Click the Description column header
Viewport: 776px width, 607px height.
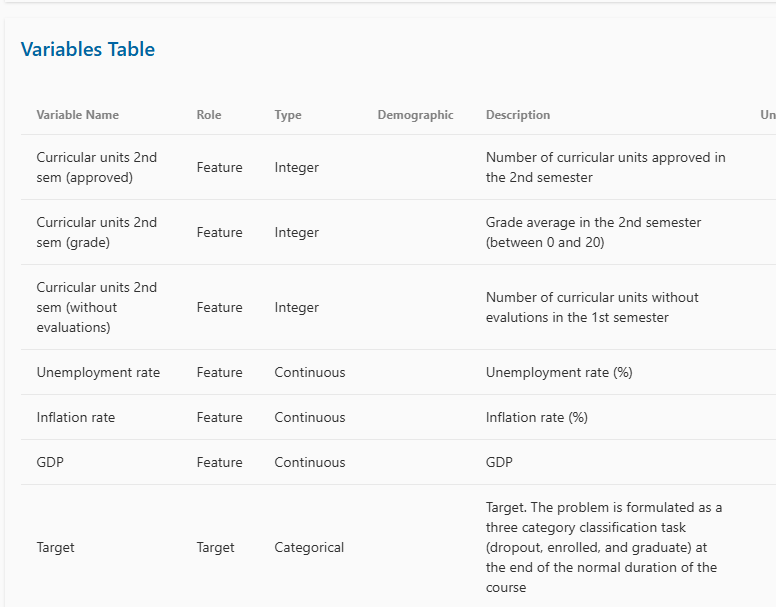pyautogui.click(x=518, y=115)
